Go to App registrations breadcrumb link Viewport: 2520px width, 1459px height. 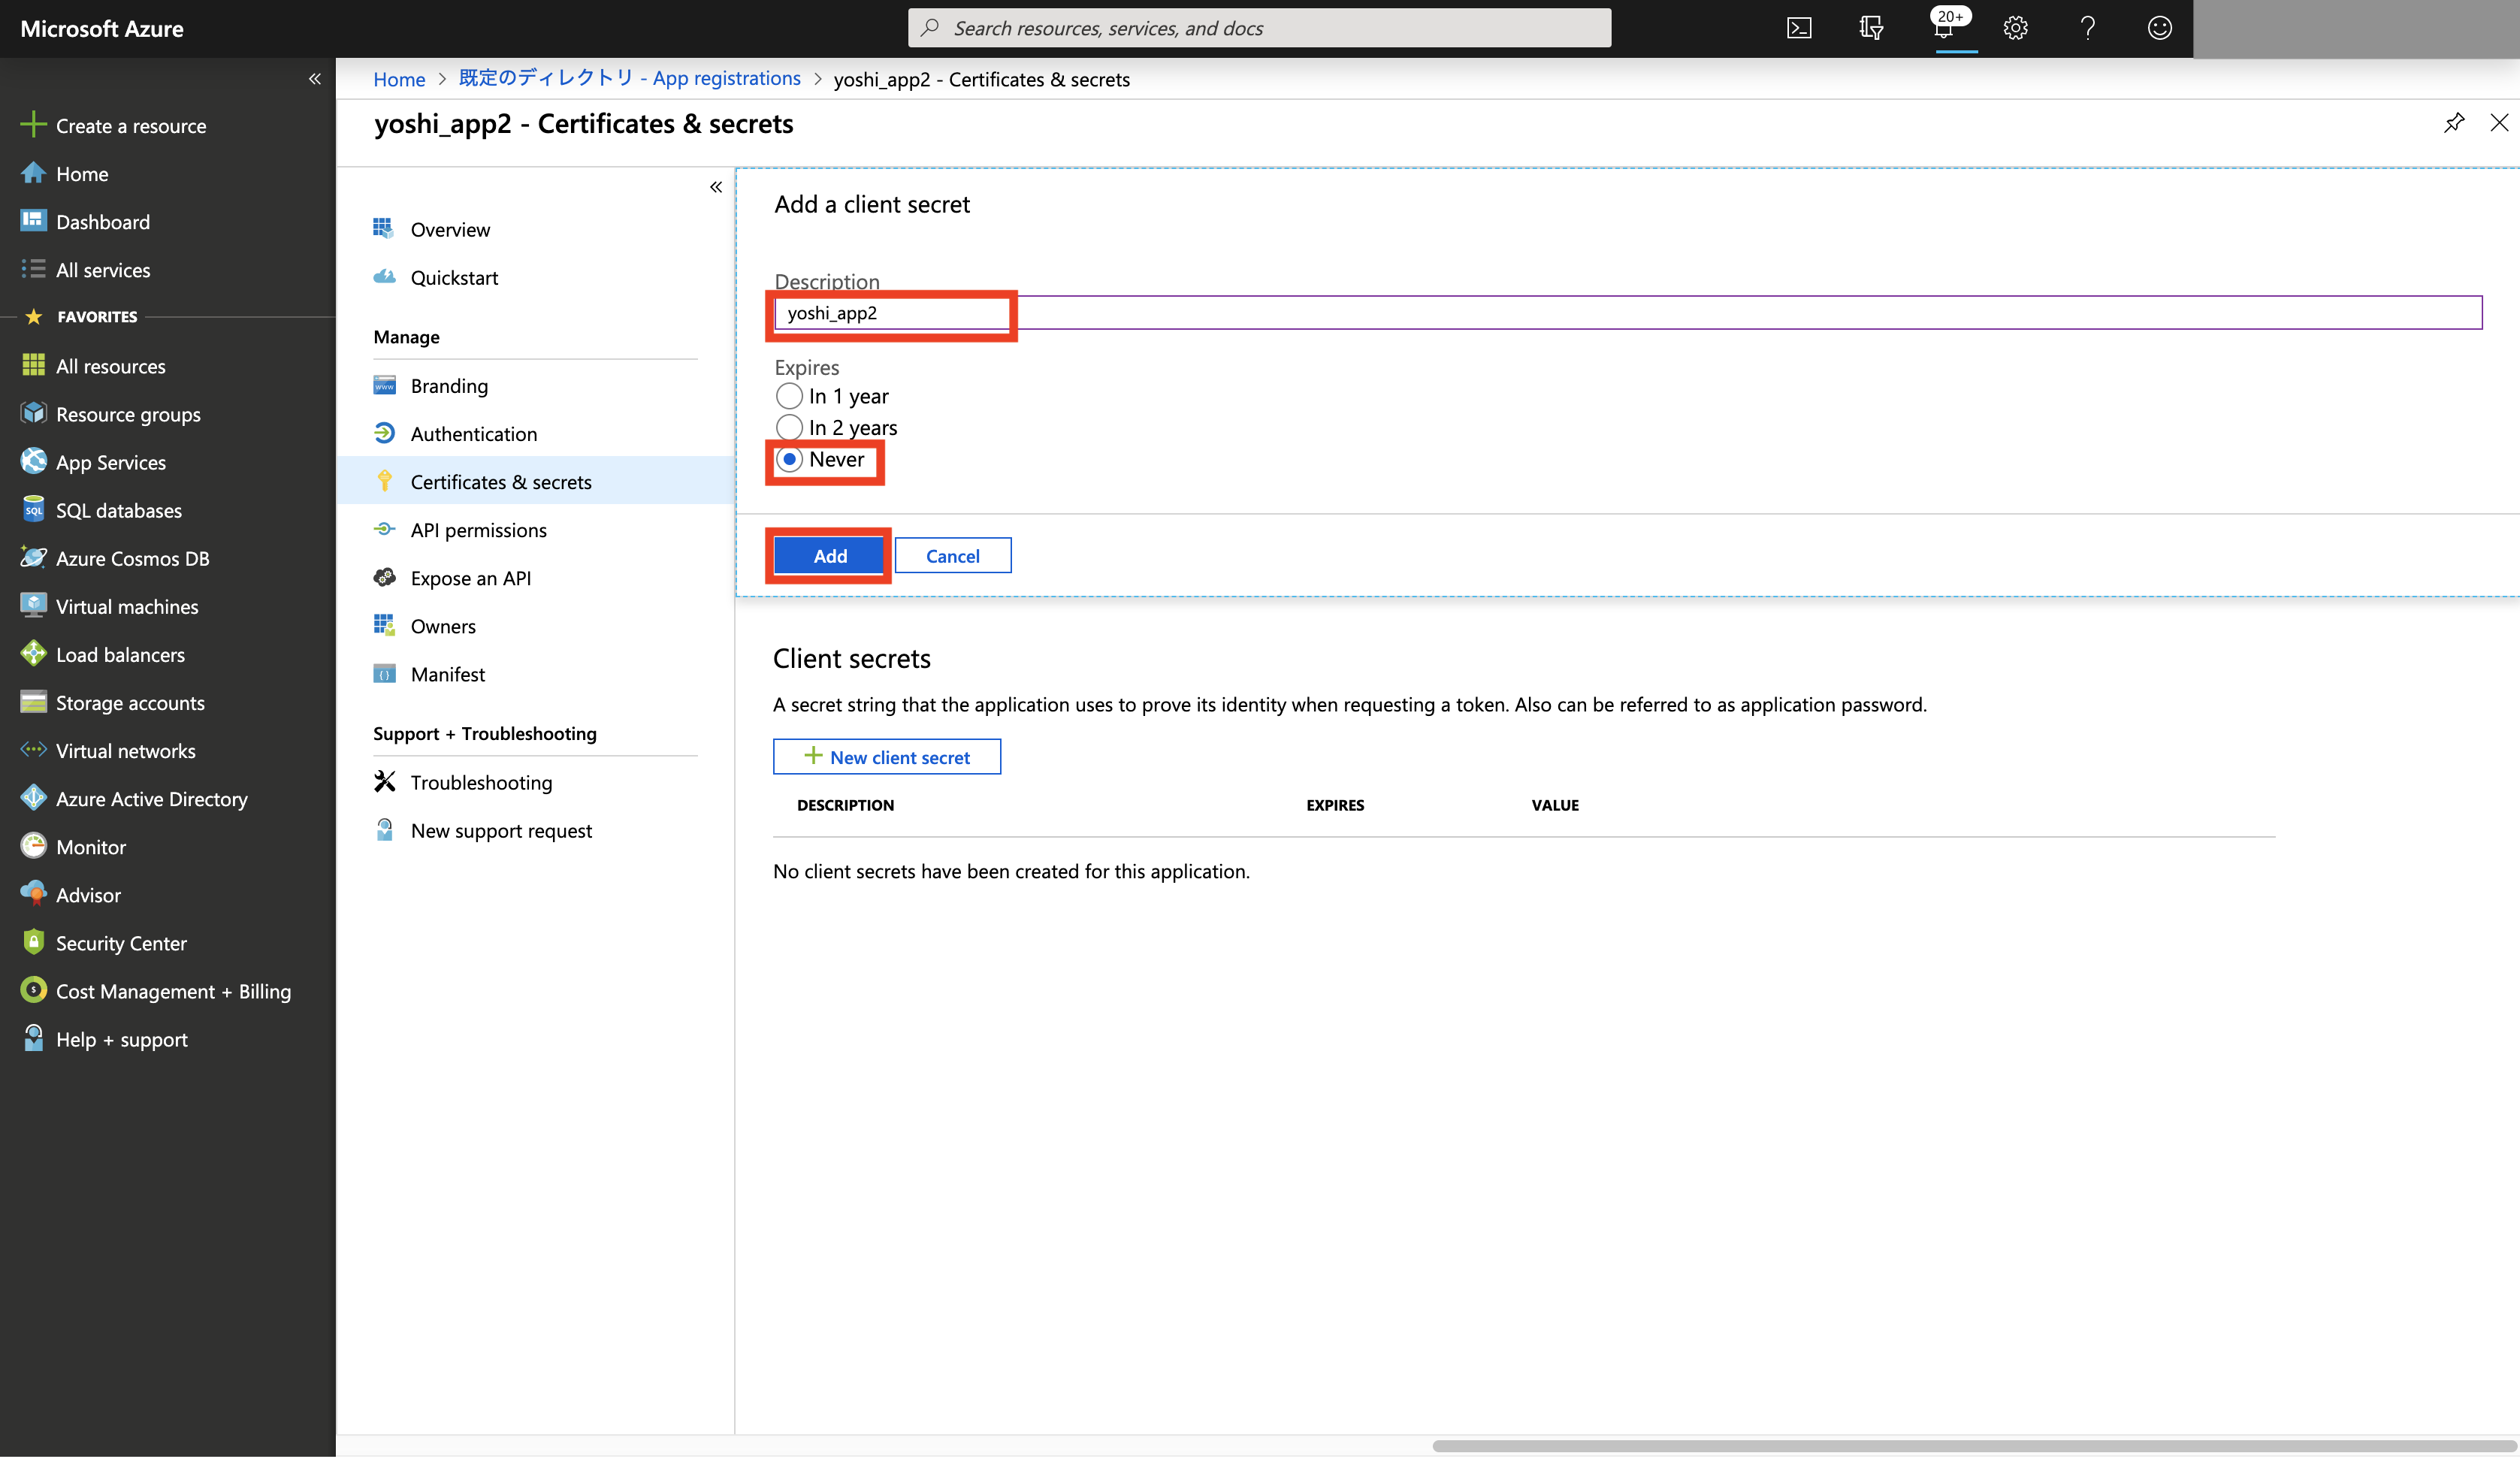629,78
